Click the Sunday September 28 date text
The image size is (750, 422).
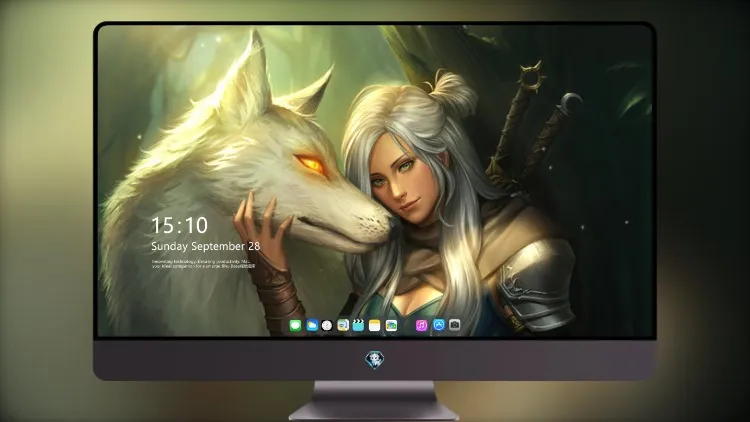[x=206, y=246]
